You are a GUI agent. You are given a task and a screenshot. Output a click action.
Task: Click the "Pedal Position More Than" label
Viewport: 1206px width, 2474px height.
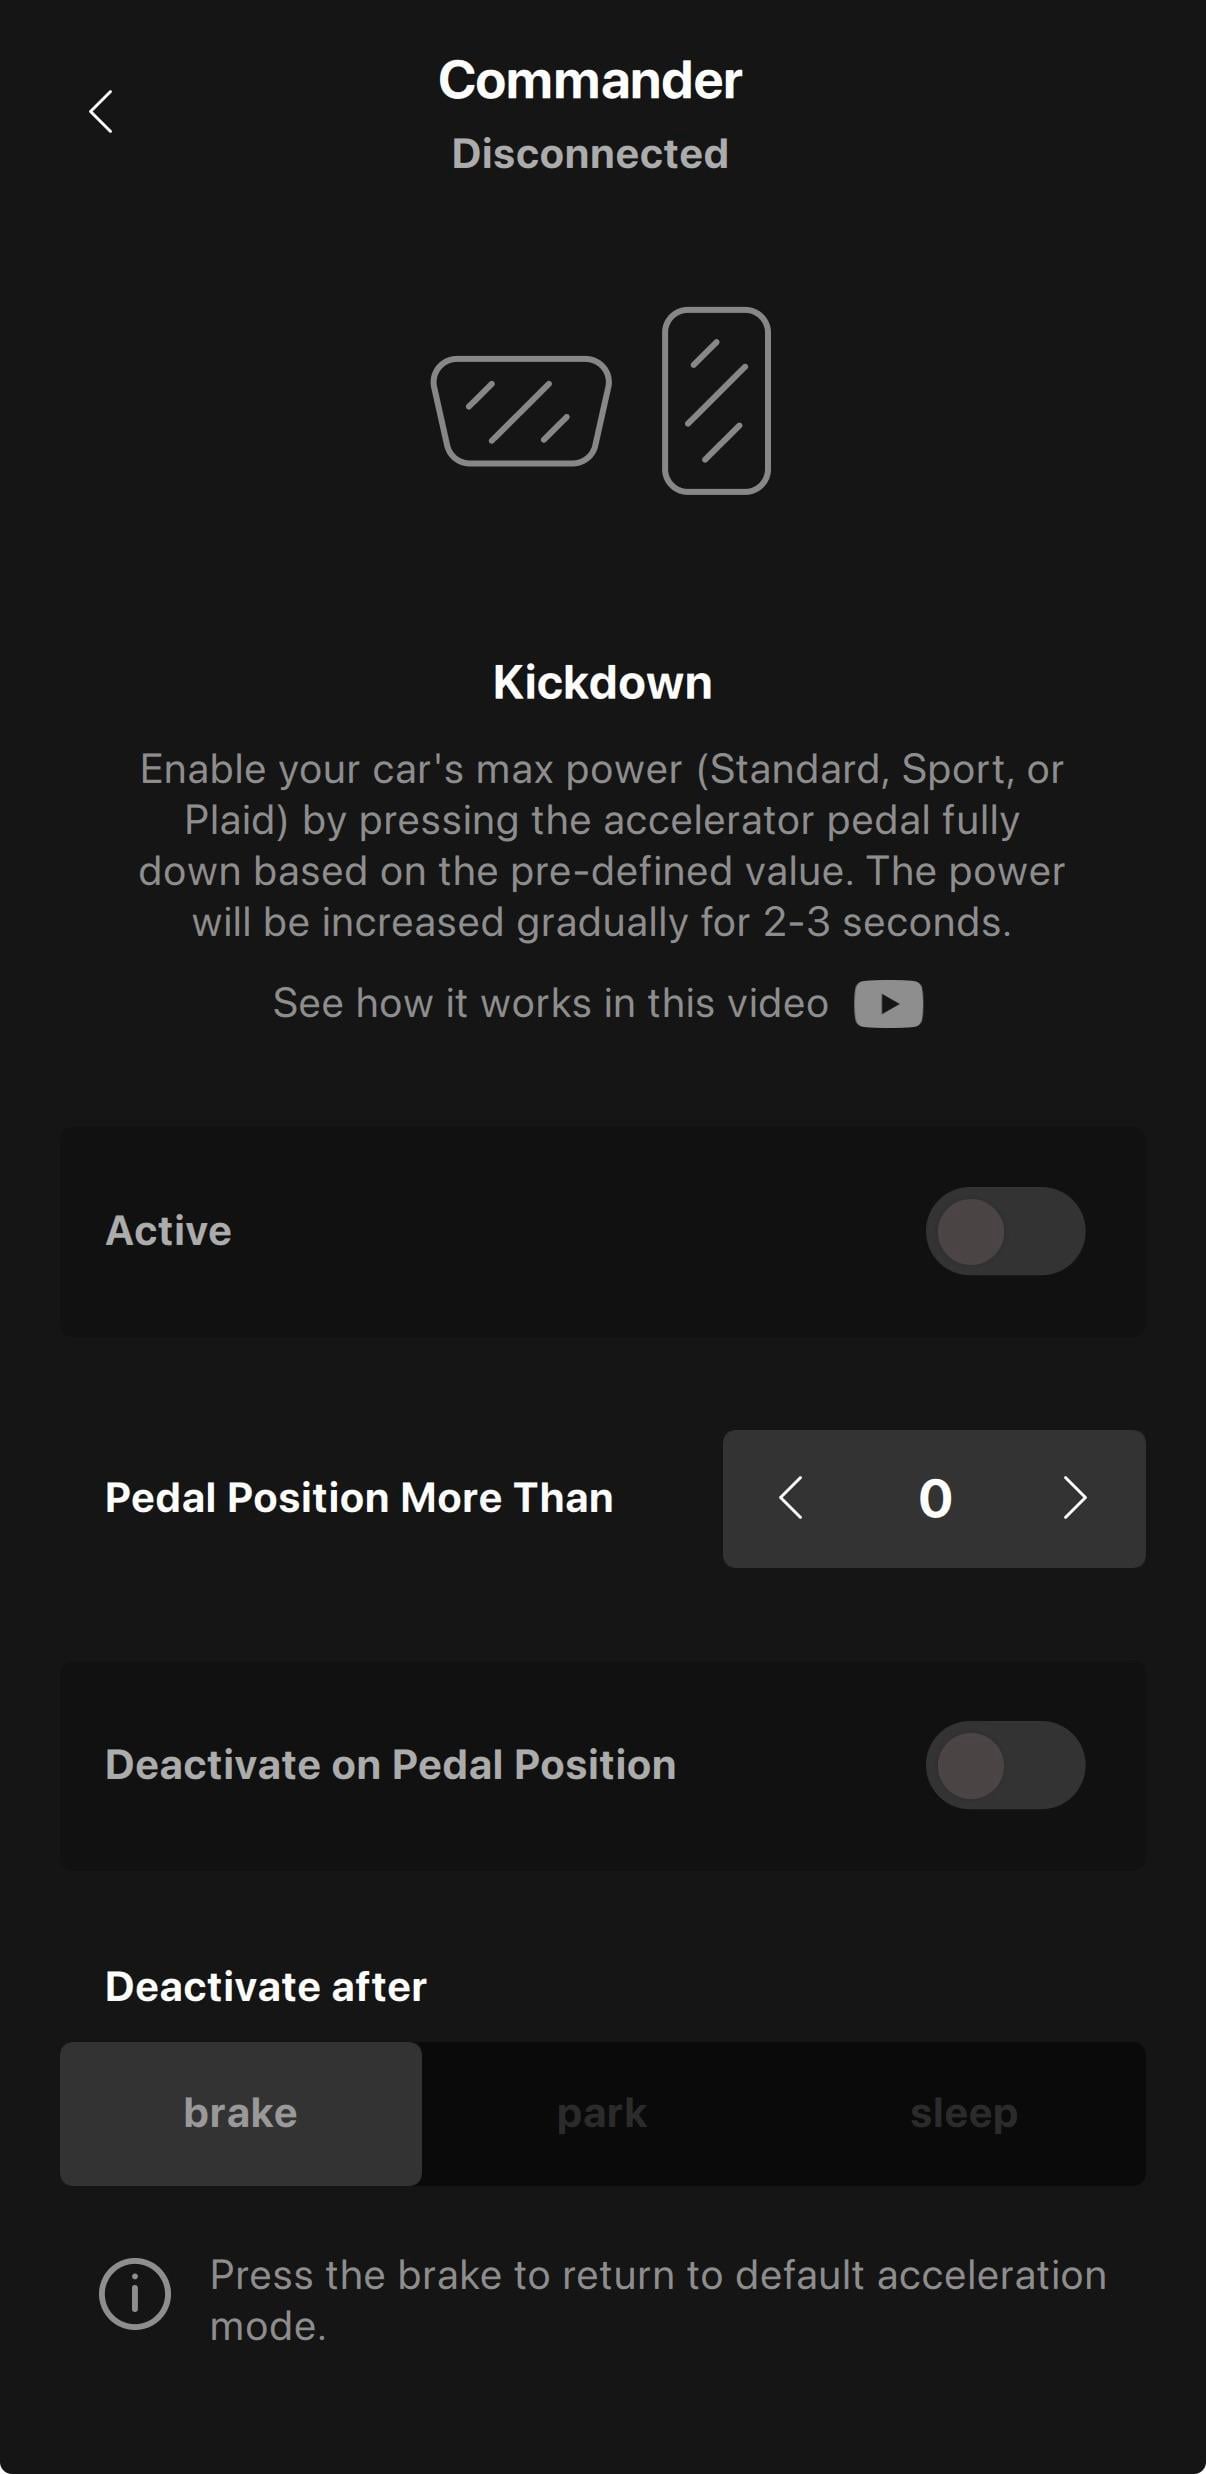359,1498
